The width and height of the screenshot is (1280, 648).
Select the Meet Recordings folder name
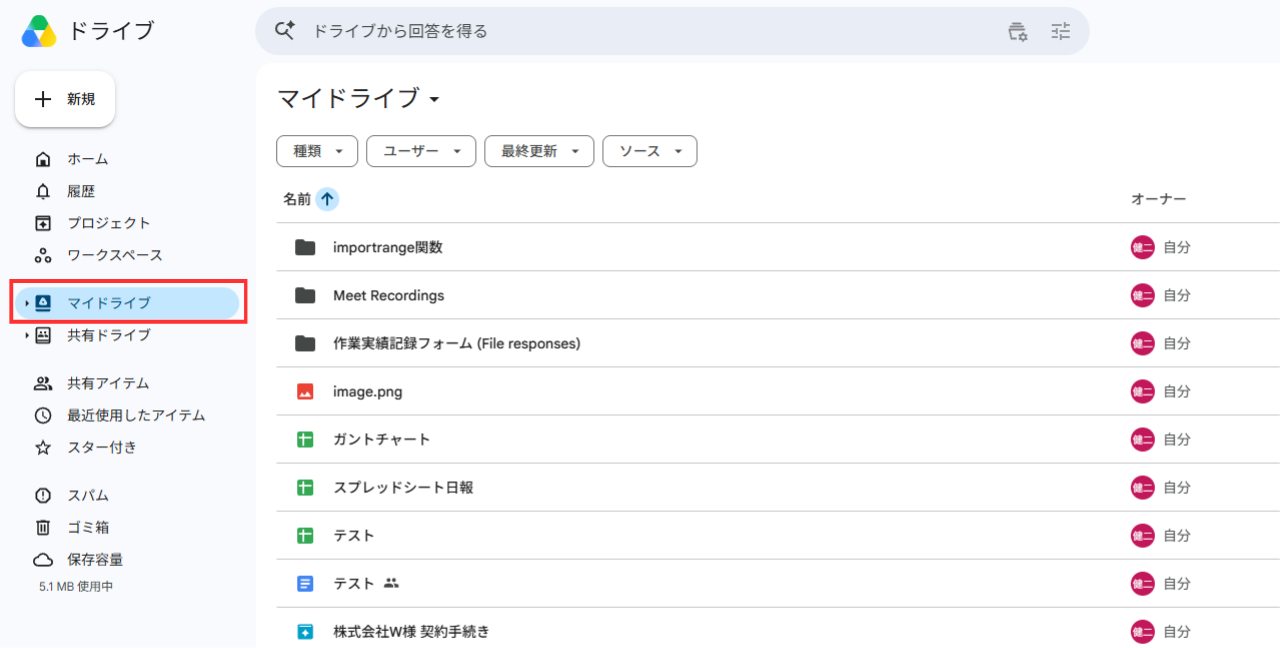pyautogui.click(x=389, y=295)
